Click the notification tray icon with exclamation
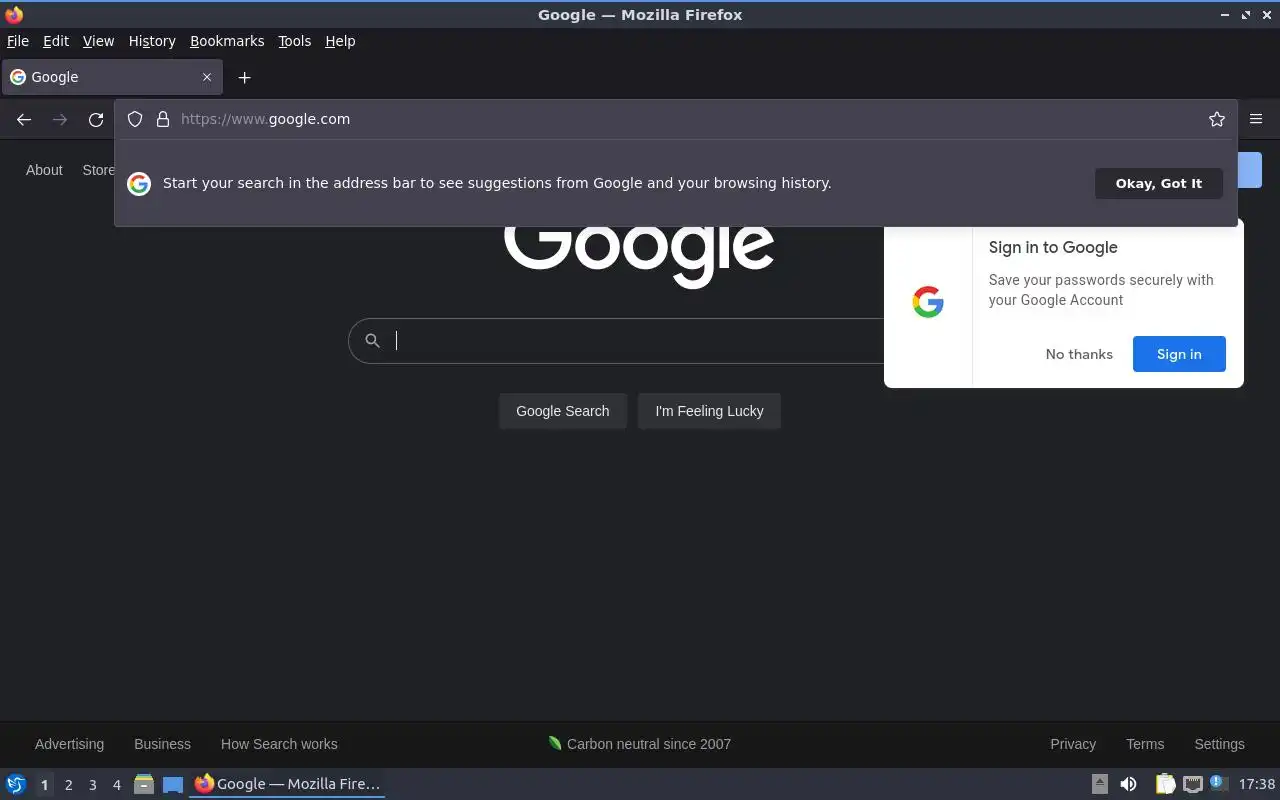Screen dimensions: 1280x800 [x=1218, y=783]
